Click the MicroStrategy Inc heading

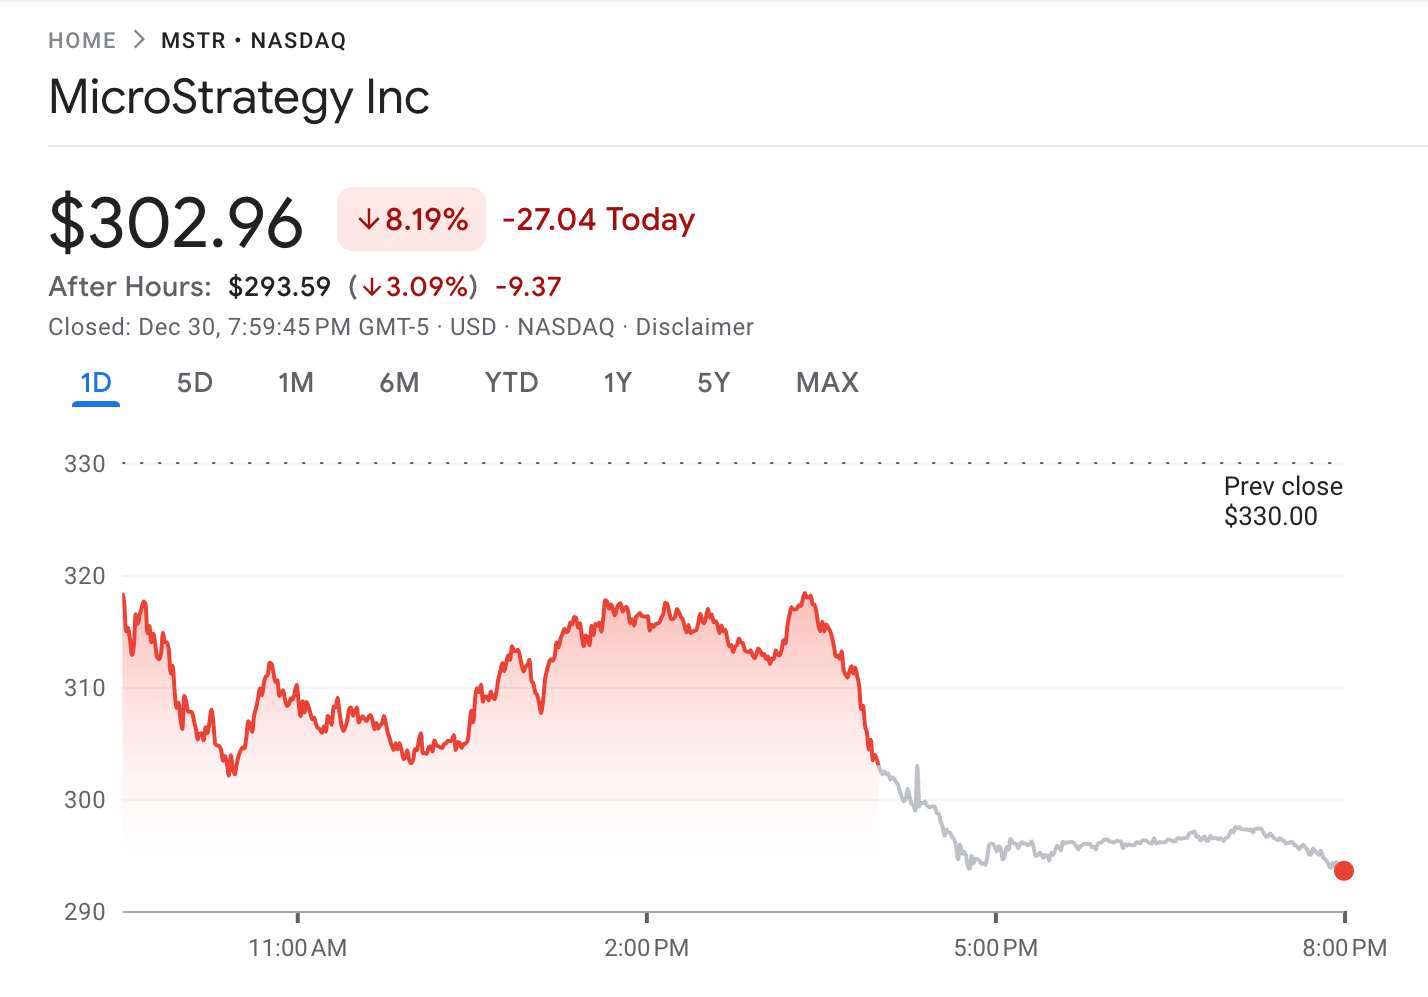[x=239, y=97]
